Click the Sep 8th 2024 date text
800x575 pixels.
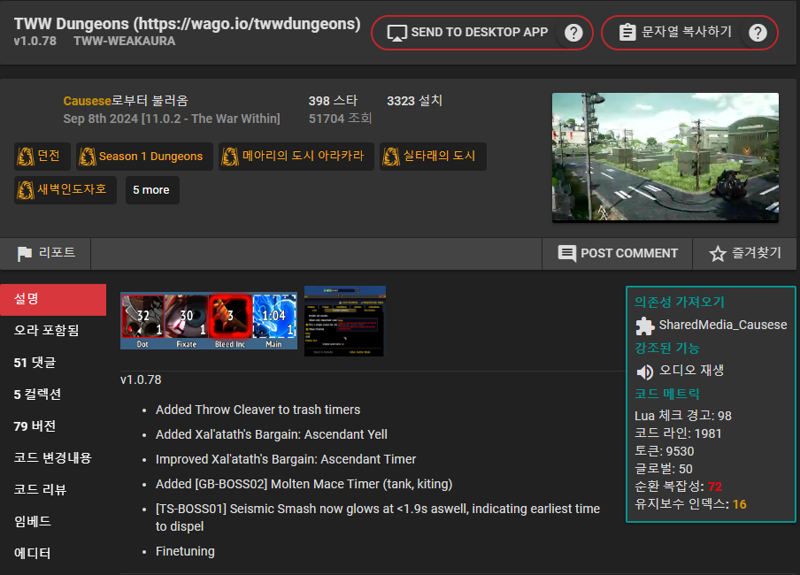click(171, 119)
